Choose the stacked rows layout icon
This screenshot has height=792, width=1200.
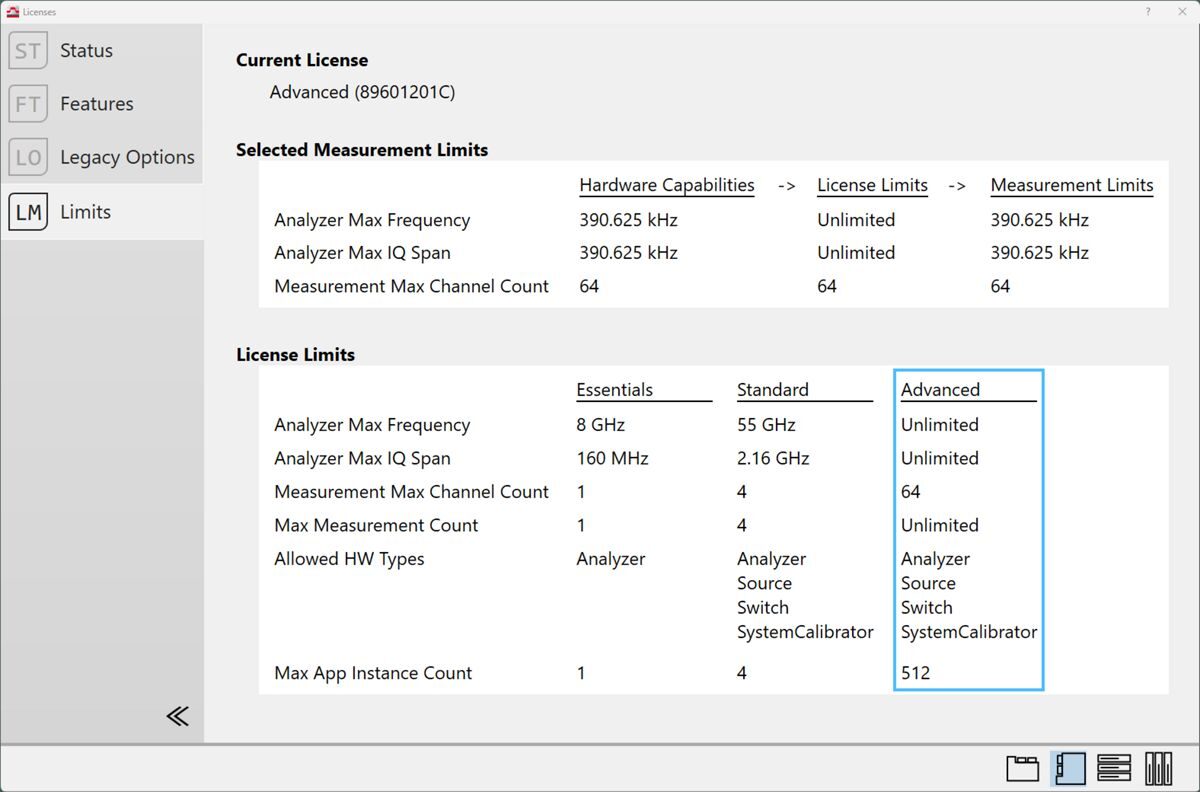coord(1114,768)
